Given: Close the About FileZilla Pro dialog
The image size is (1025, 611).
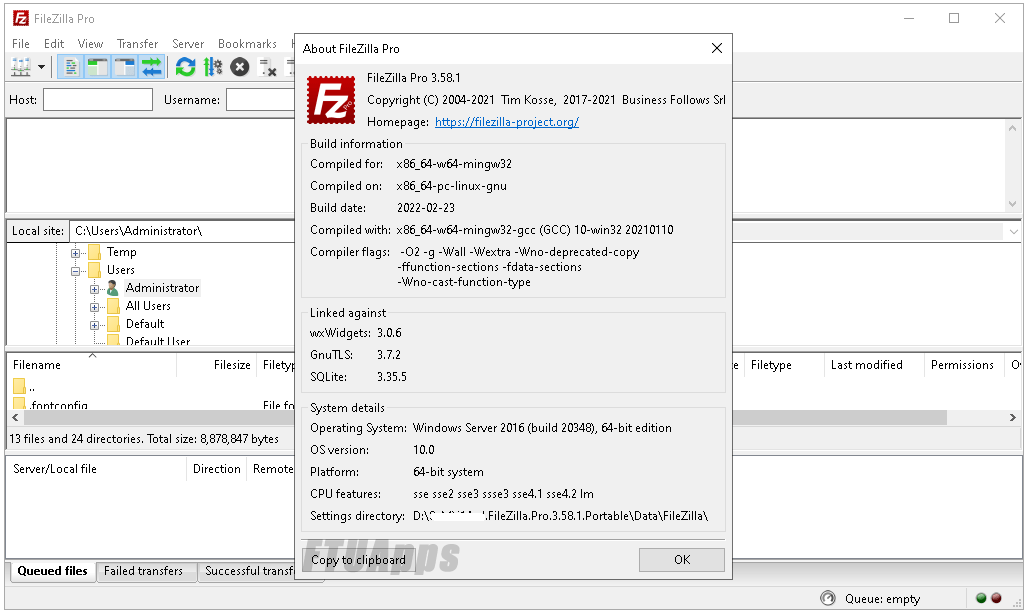Looking at the screenshot, I should tap(716, 48).
